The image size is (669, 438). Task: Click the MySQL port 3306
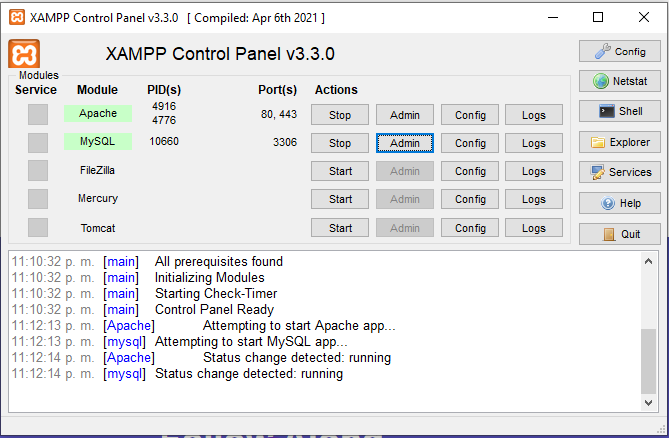click(x=285, y=142)
